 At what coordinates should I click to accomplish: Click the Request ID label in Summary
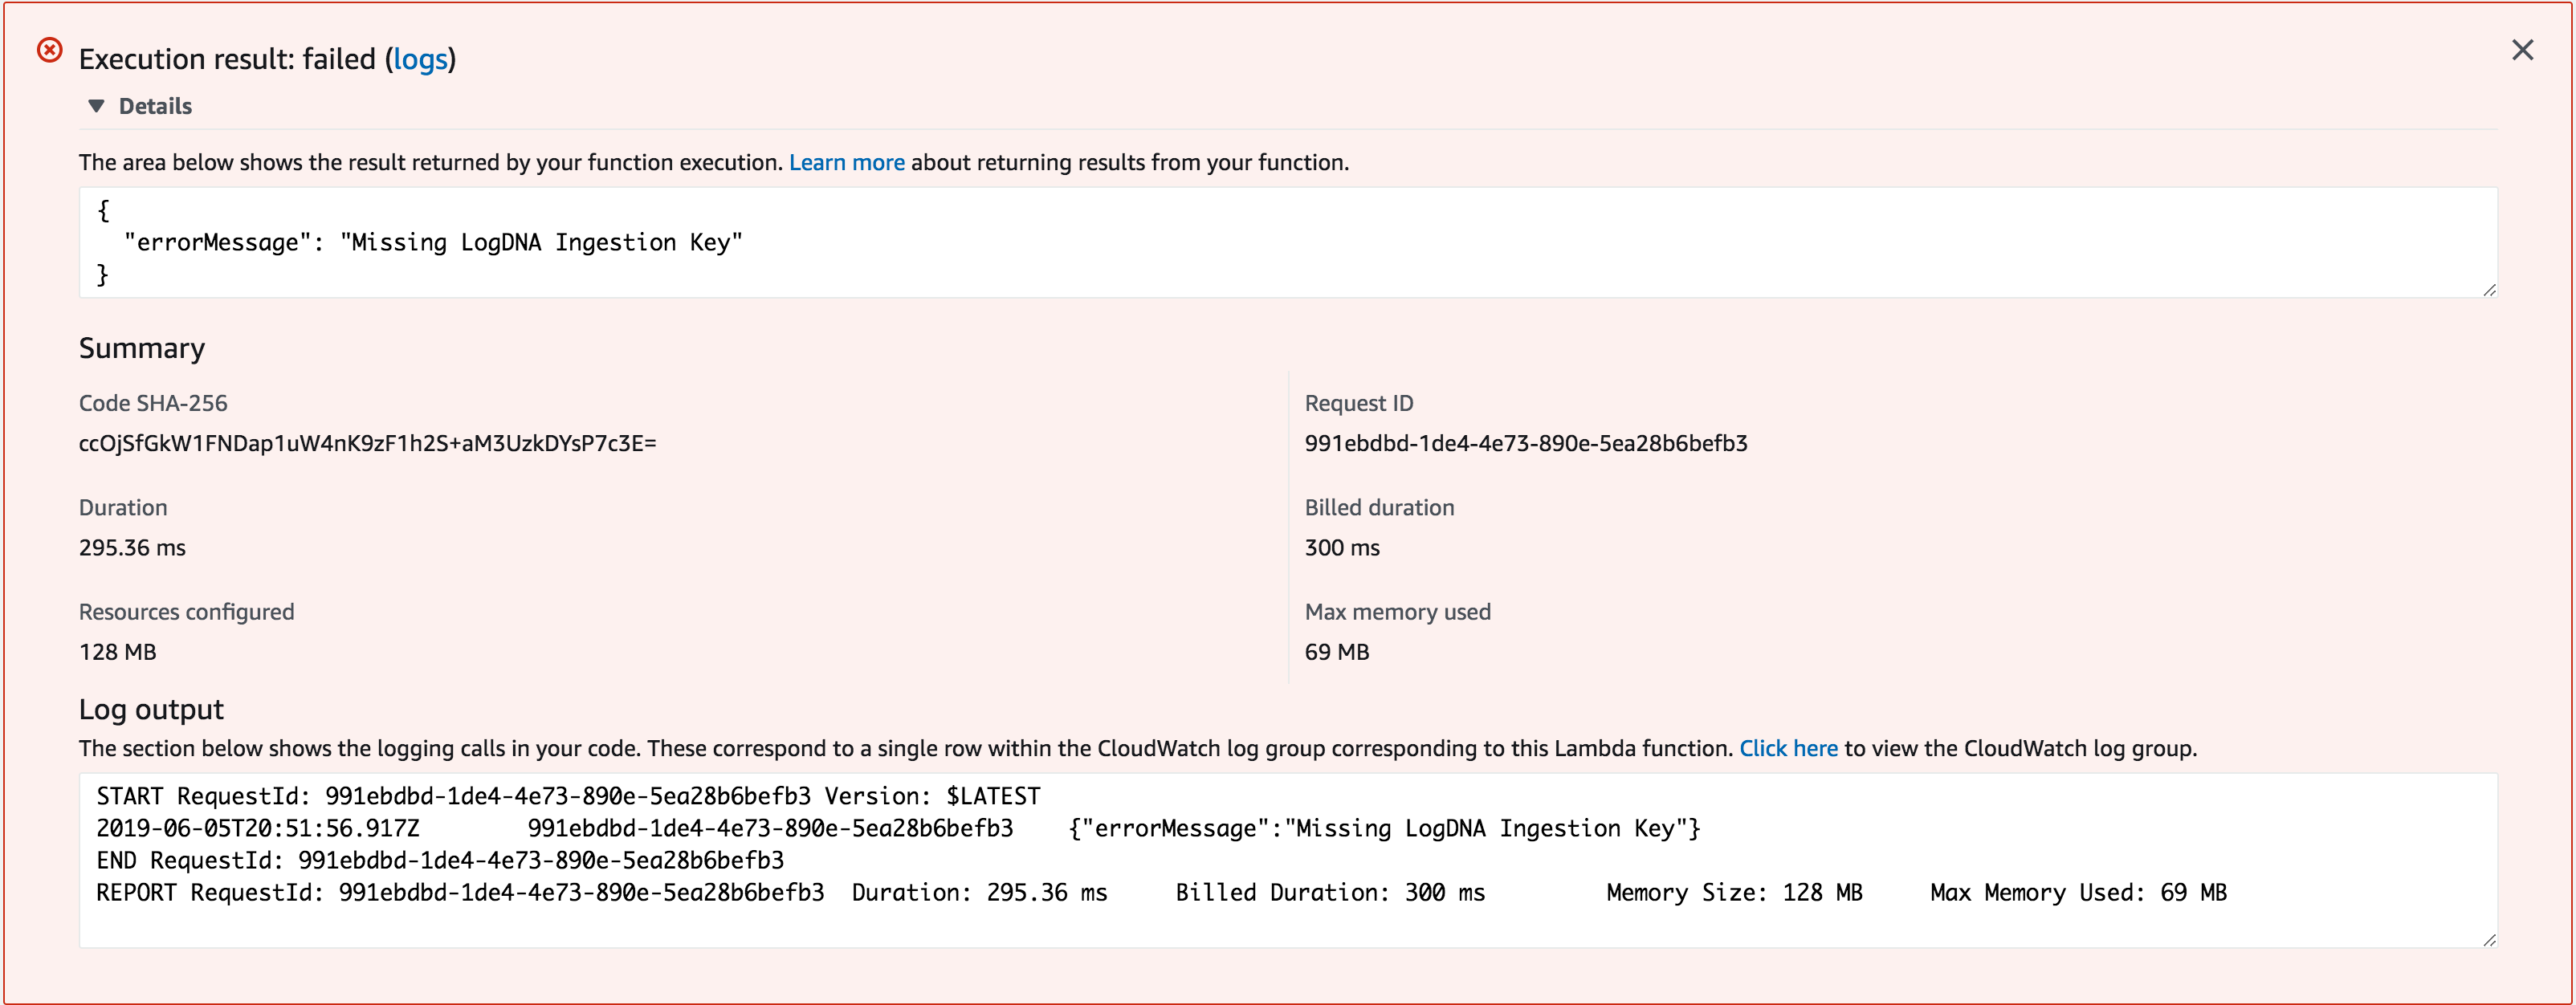tap(1359, 403)
